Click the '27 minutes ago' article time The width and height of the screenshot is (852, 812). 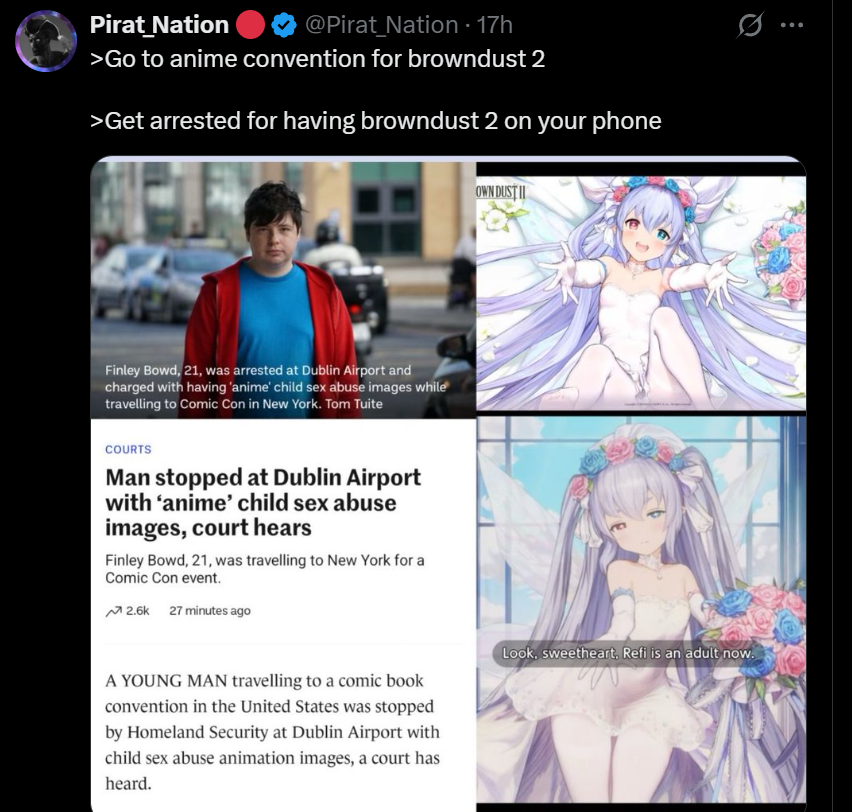pyautogui.click(x=210, y=611)
